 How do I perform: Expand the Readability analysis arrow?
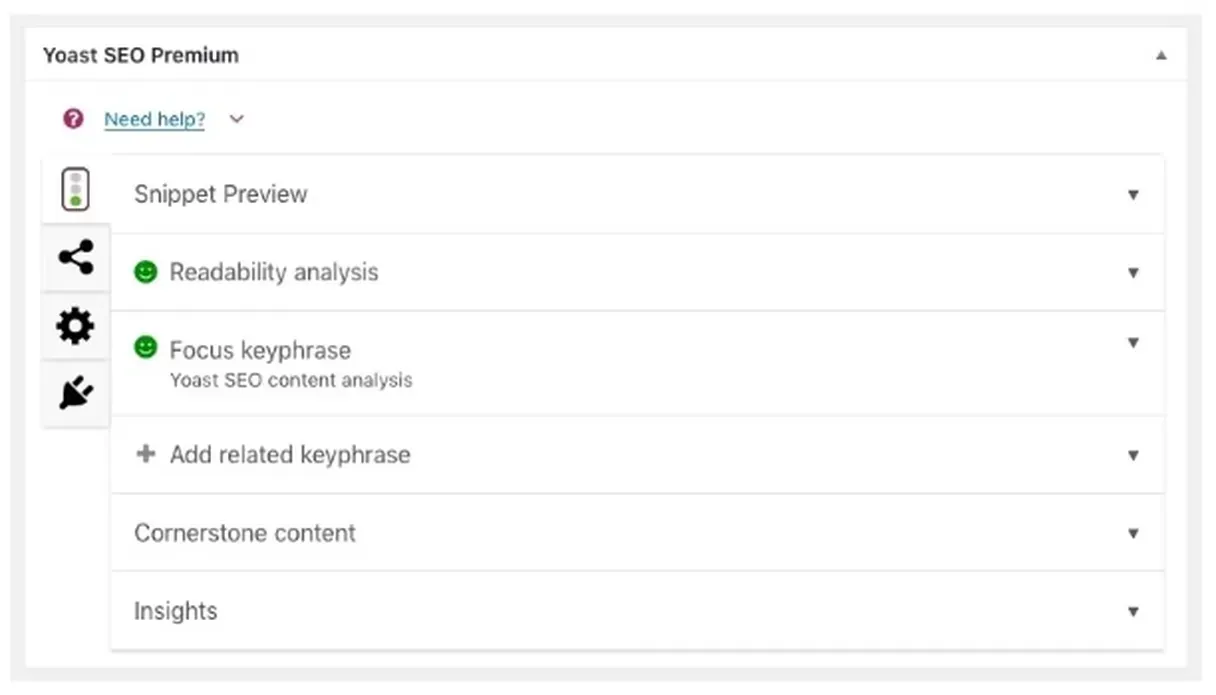1133,272
